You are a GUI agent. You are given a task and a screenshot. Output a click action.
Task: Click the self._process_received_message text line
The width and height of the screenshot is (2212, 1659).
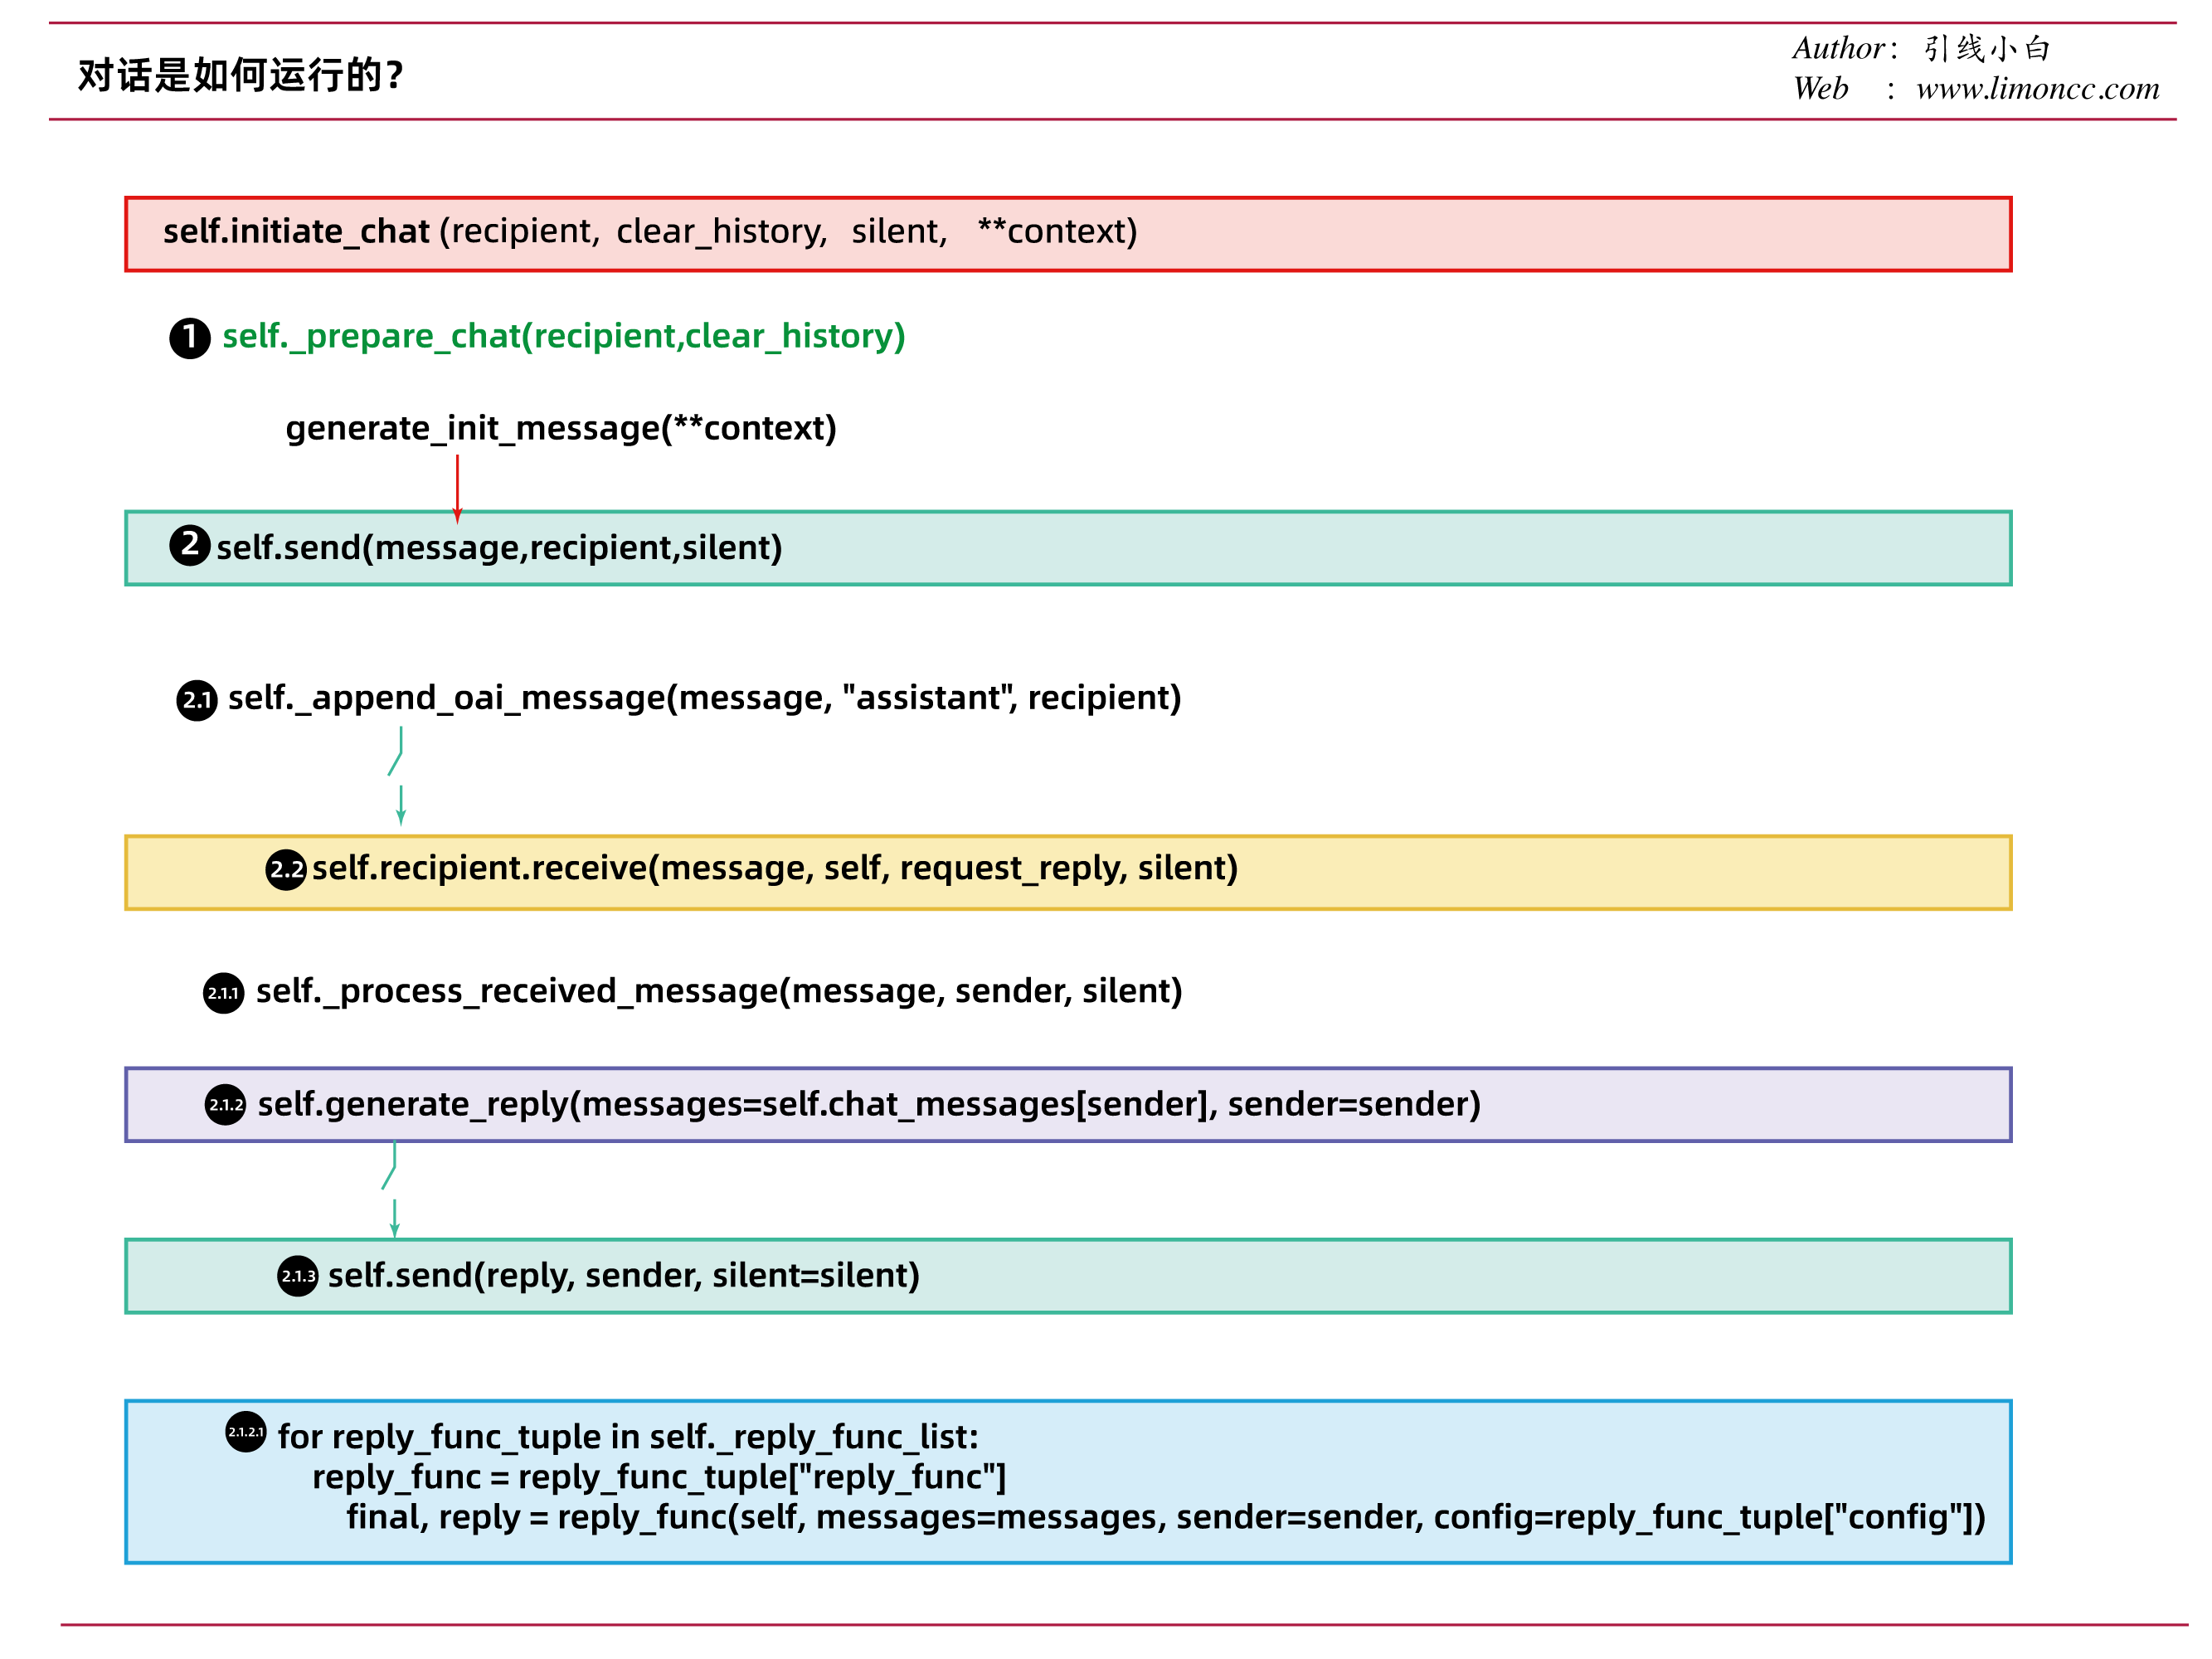click(718, 991)
